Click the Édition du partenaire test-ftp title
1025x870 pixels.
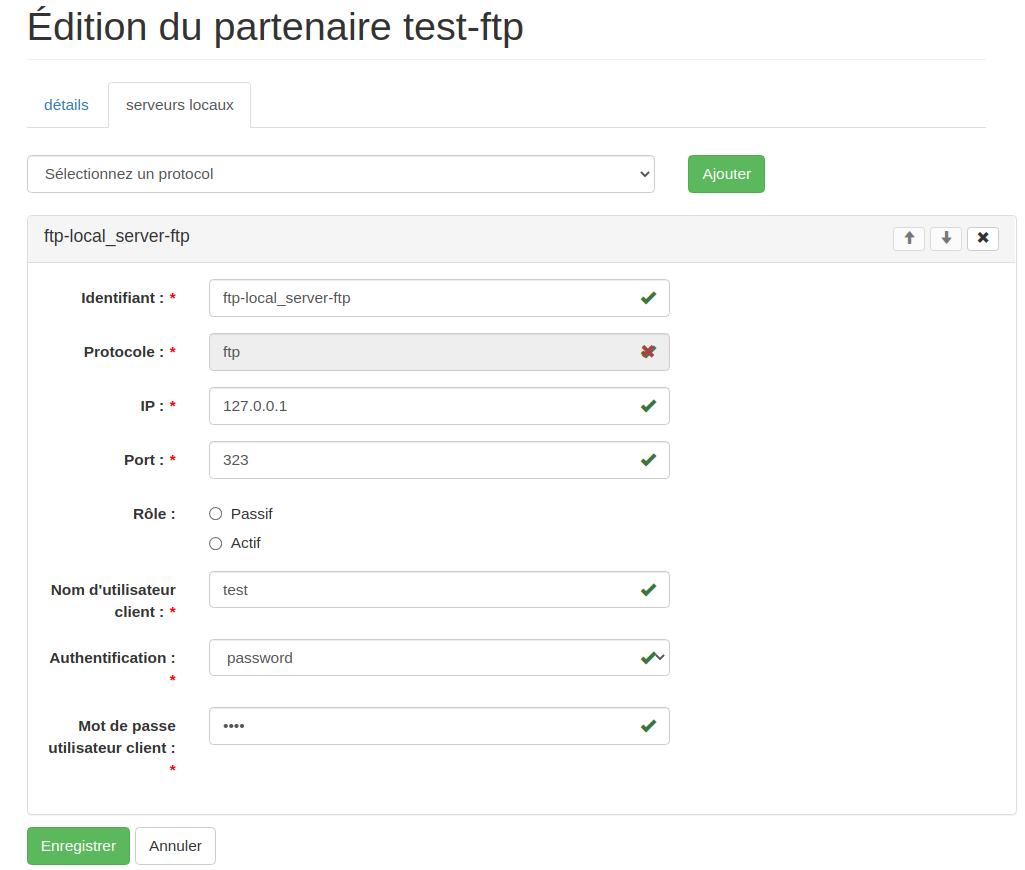point(275,27)
